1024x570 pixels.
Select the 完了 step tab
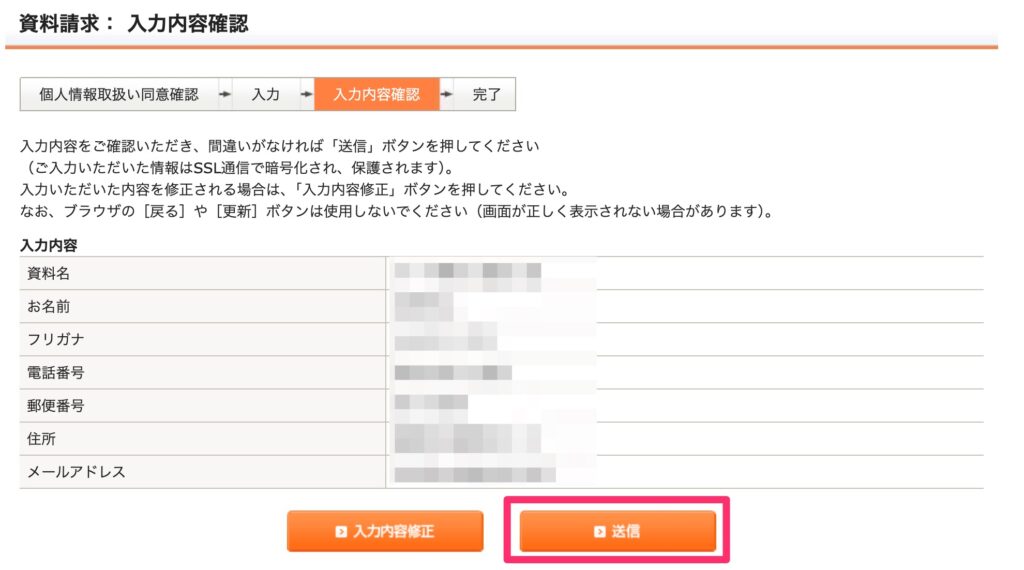[x=487, y=94]
